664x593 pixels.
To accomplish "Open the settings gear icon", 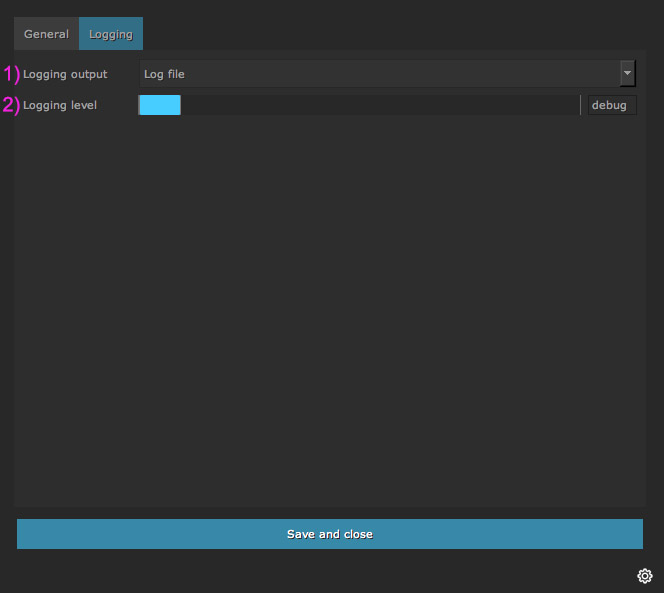I will 645,576.
